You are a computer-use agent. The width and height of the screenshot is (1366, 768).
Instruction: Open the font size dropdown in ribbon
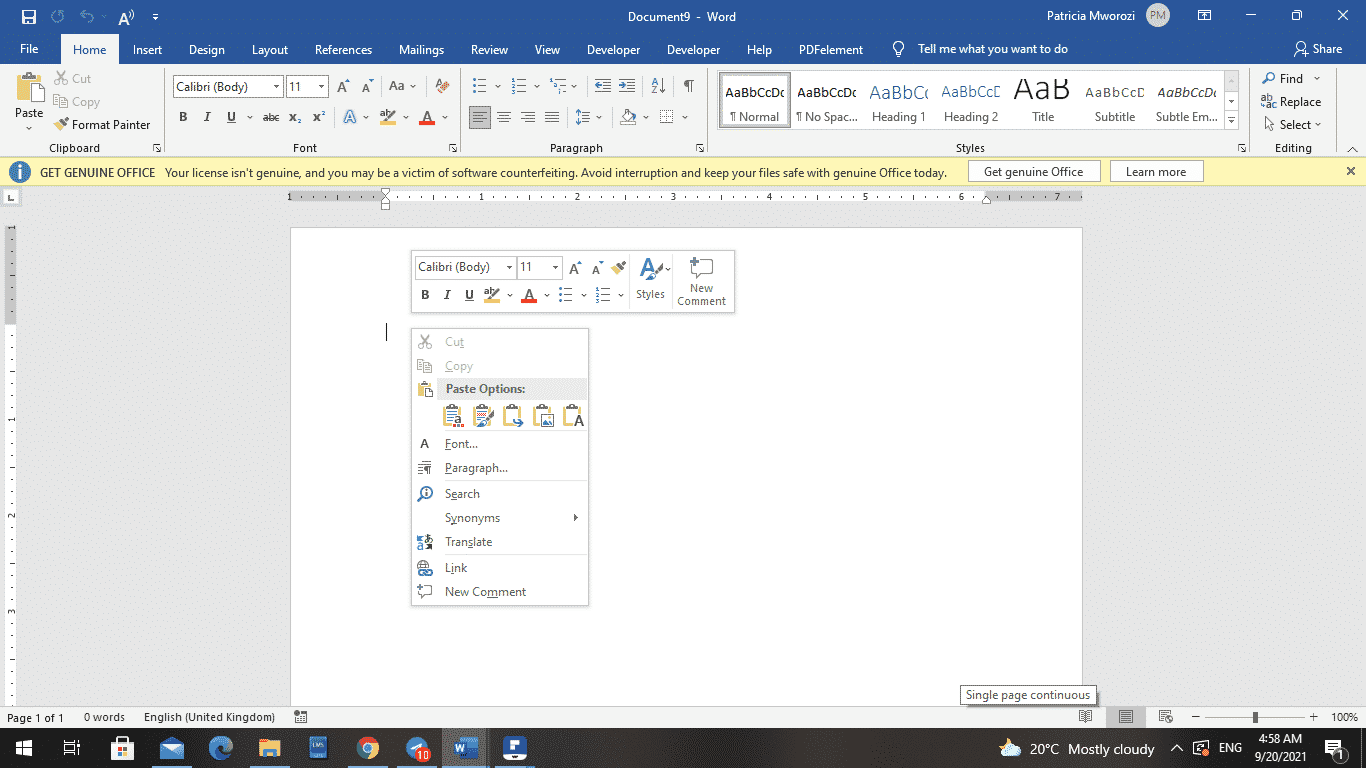320,86
